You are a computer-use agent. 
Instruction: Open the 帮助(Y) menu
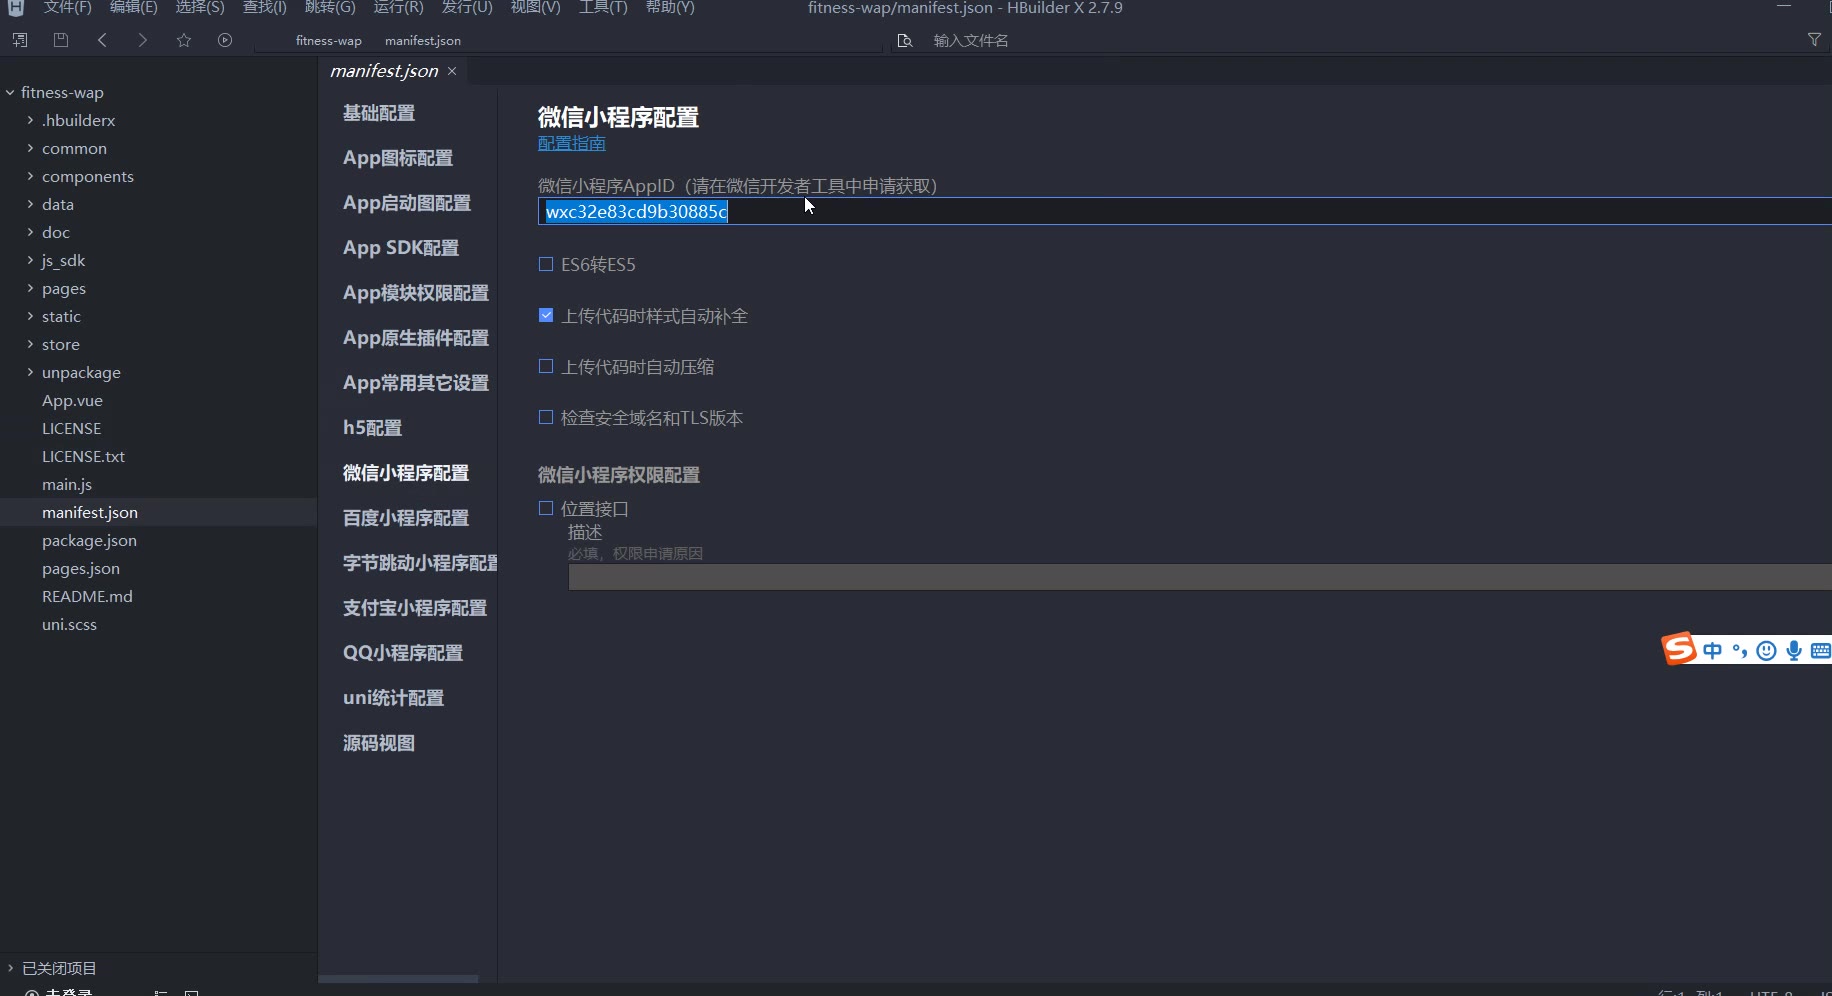coord(670,8)
